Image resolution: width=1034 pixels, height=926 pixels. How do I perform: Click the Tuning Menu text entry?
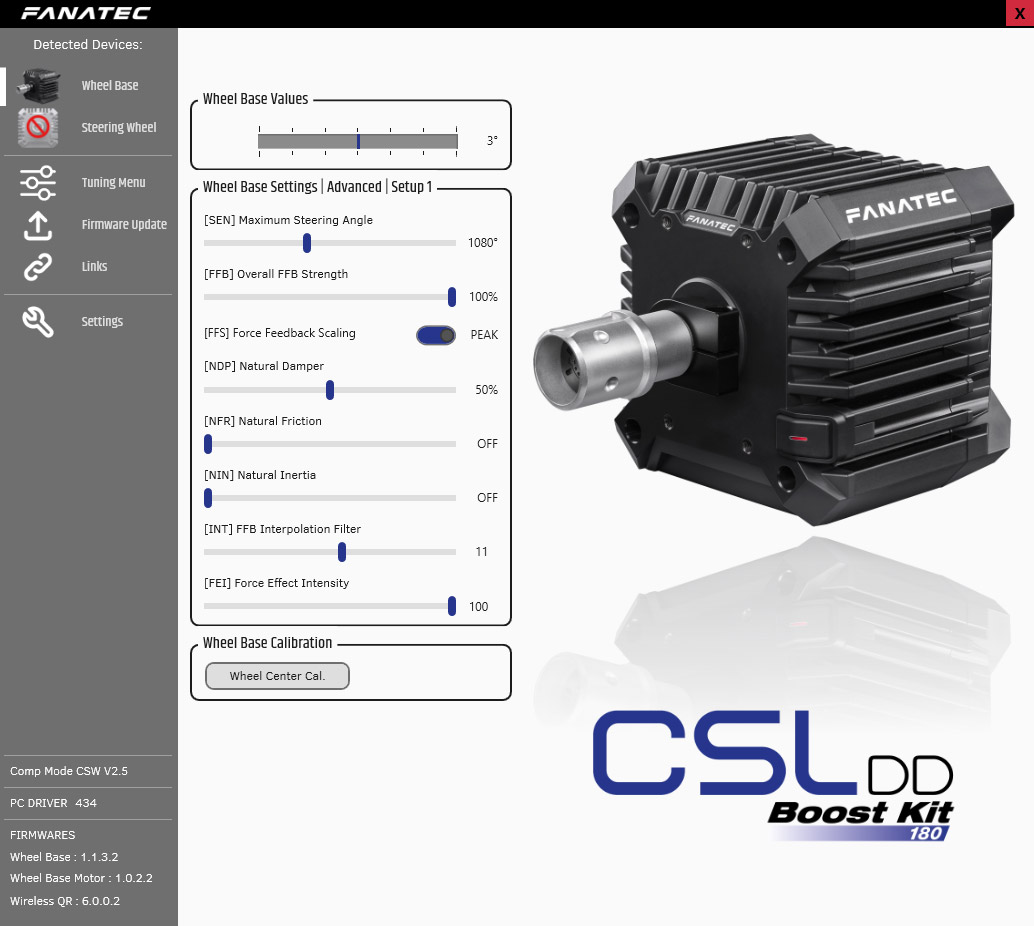tap(113, 183)
